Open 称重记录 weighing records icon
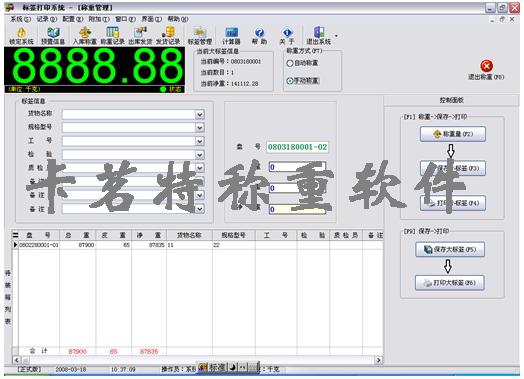This screenshot has height=379, width=524. (x=113, y=36)
